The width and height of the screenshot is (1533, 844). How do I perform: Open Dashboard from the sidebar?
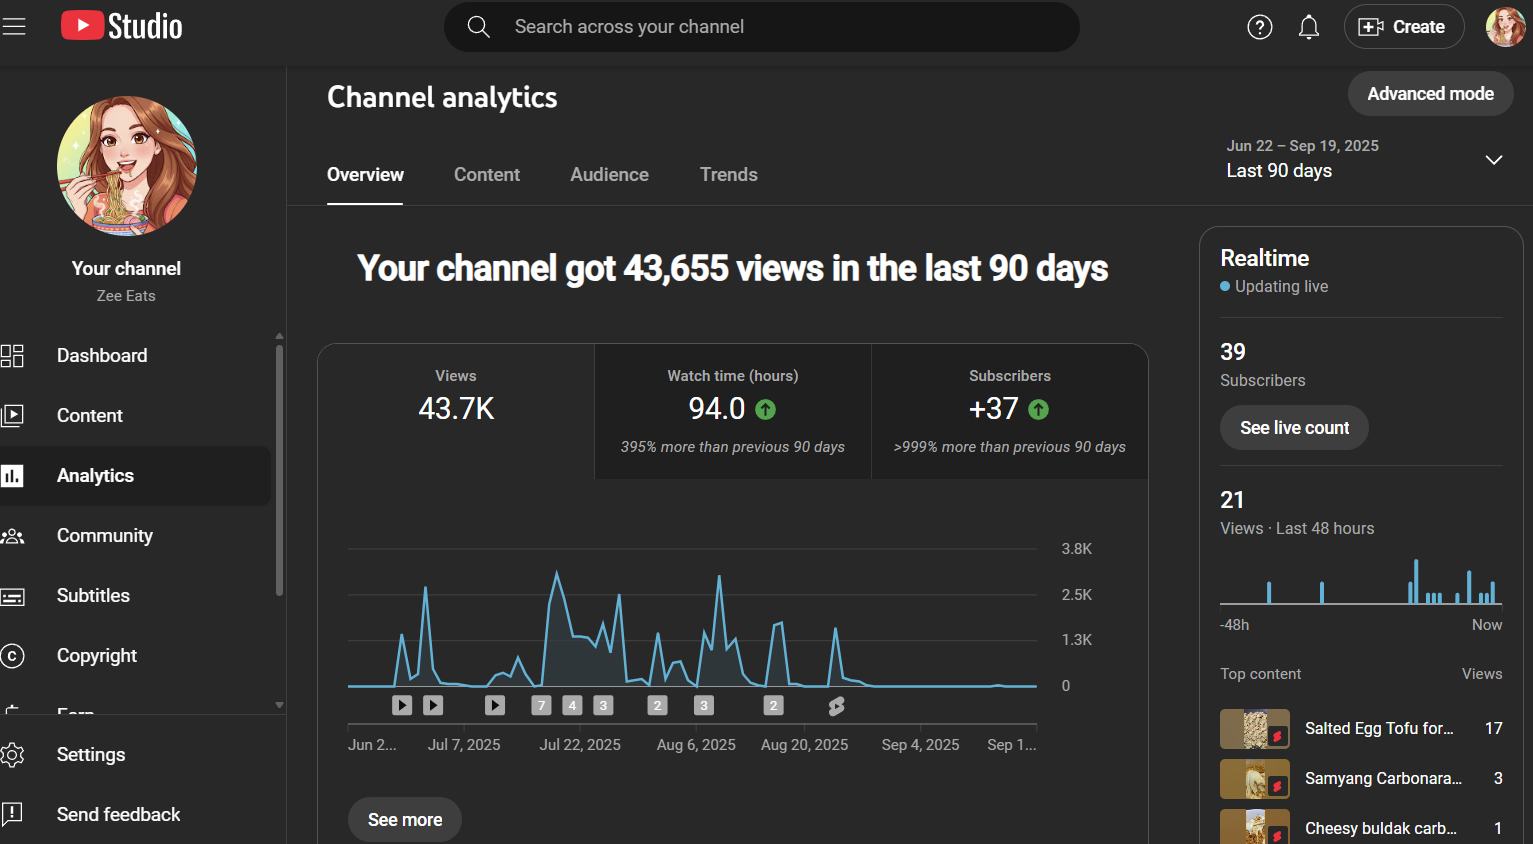[x=101, y=356]
